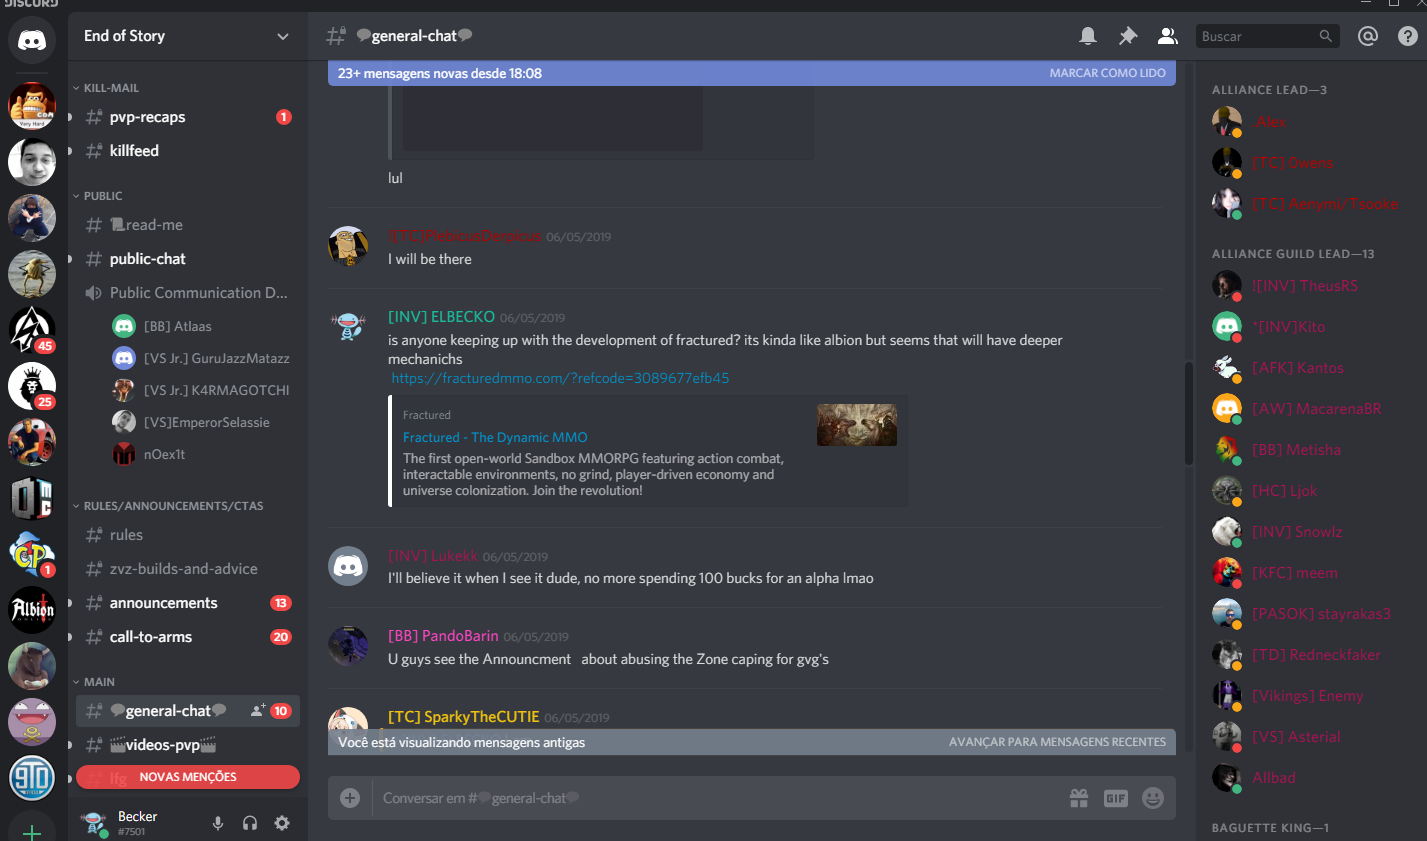Open voice user nOex1t
Viewport: 1427px width, 841px height.
click(x=200, y=454)
